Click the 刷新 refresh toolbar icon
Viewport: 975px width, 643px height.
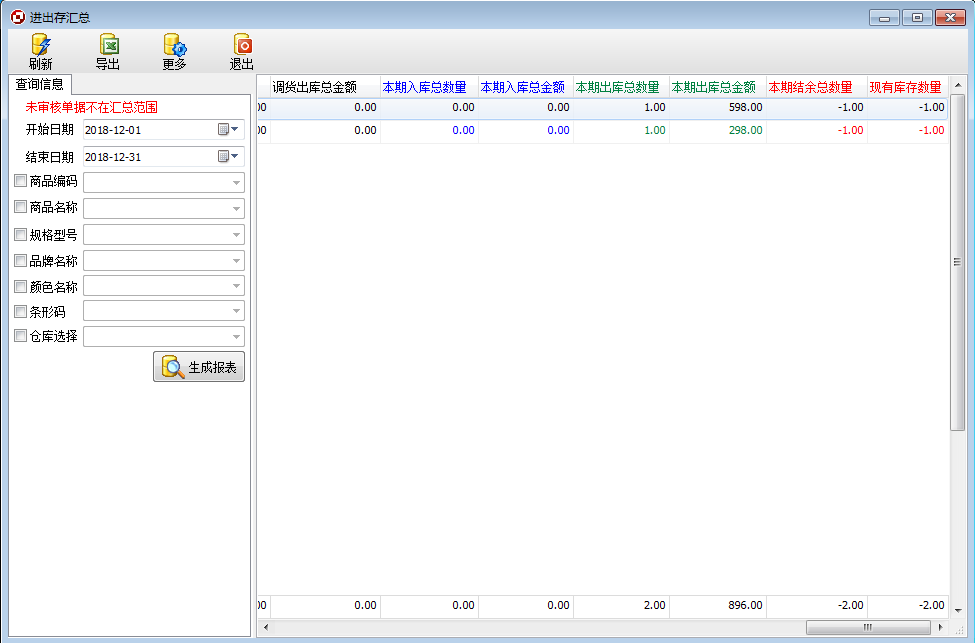(x=41, y=45)
